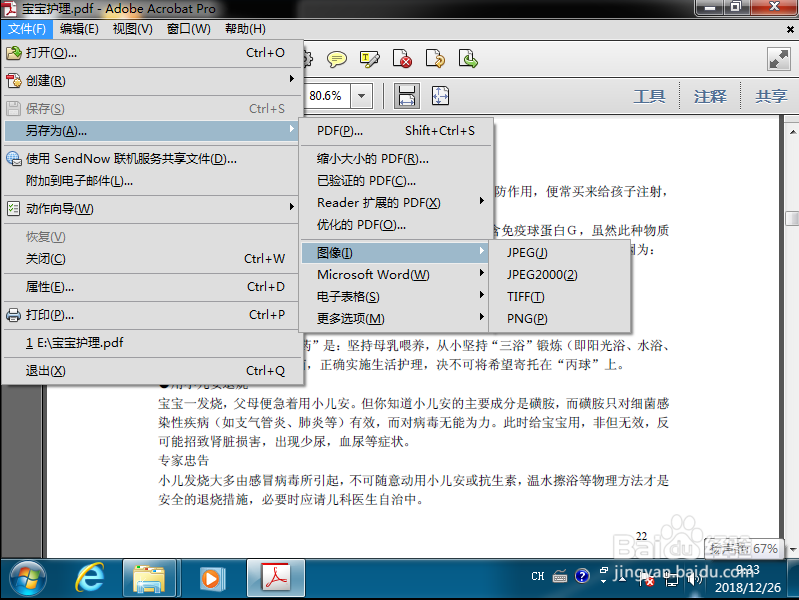Choose 附加到电子邮件(L)...
Viewport: 799px width, 600px height.
pos(152,181)
